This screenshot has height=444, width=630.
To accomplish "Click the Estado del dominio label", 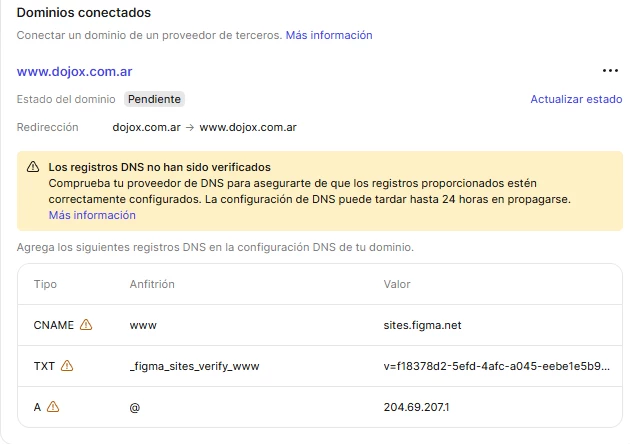I will coord(66,99).
